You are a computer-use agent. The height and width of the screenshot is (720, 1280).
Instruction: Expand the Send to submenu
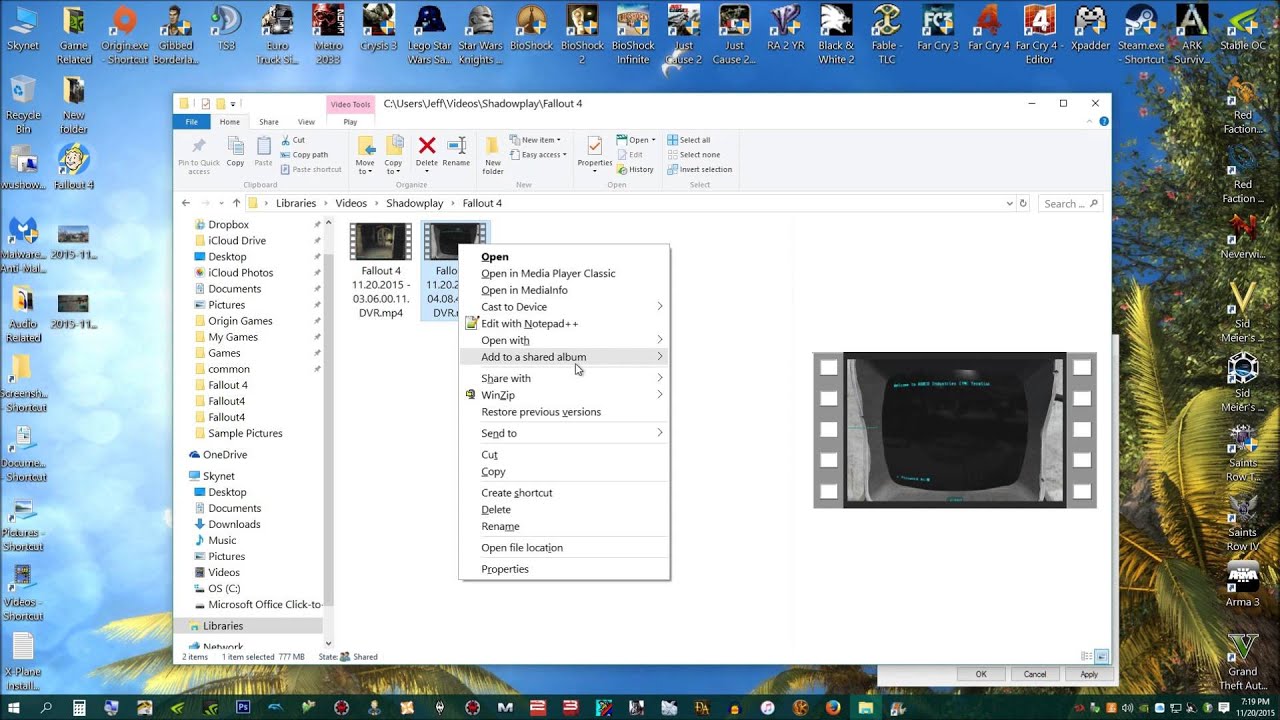[x=660, y=433]
